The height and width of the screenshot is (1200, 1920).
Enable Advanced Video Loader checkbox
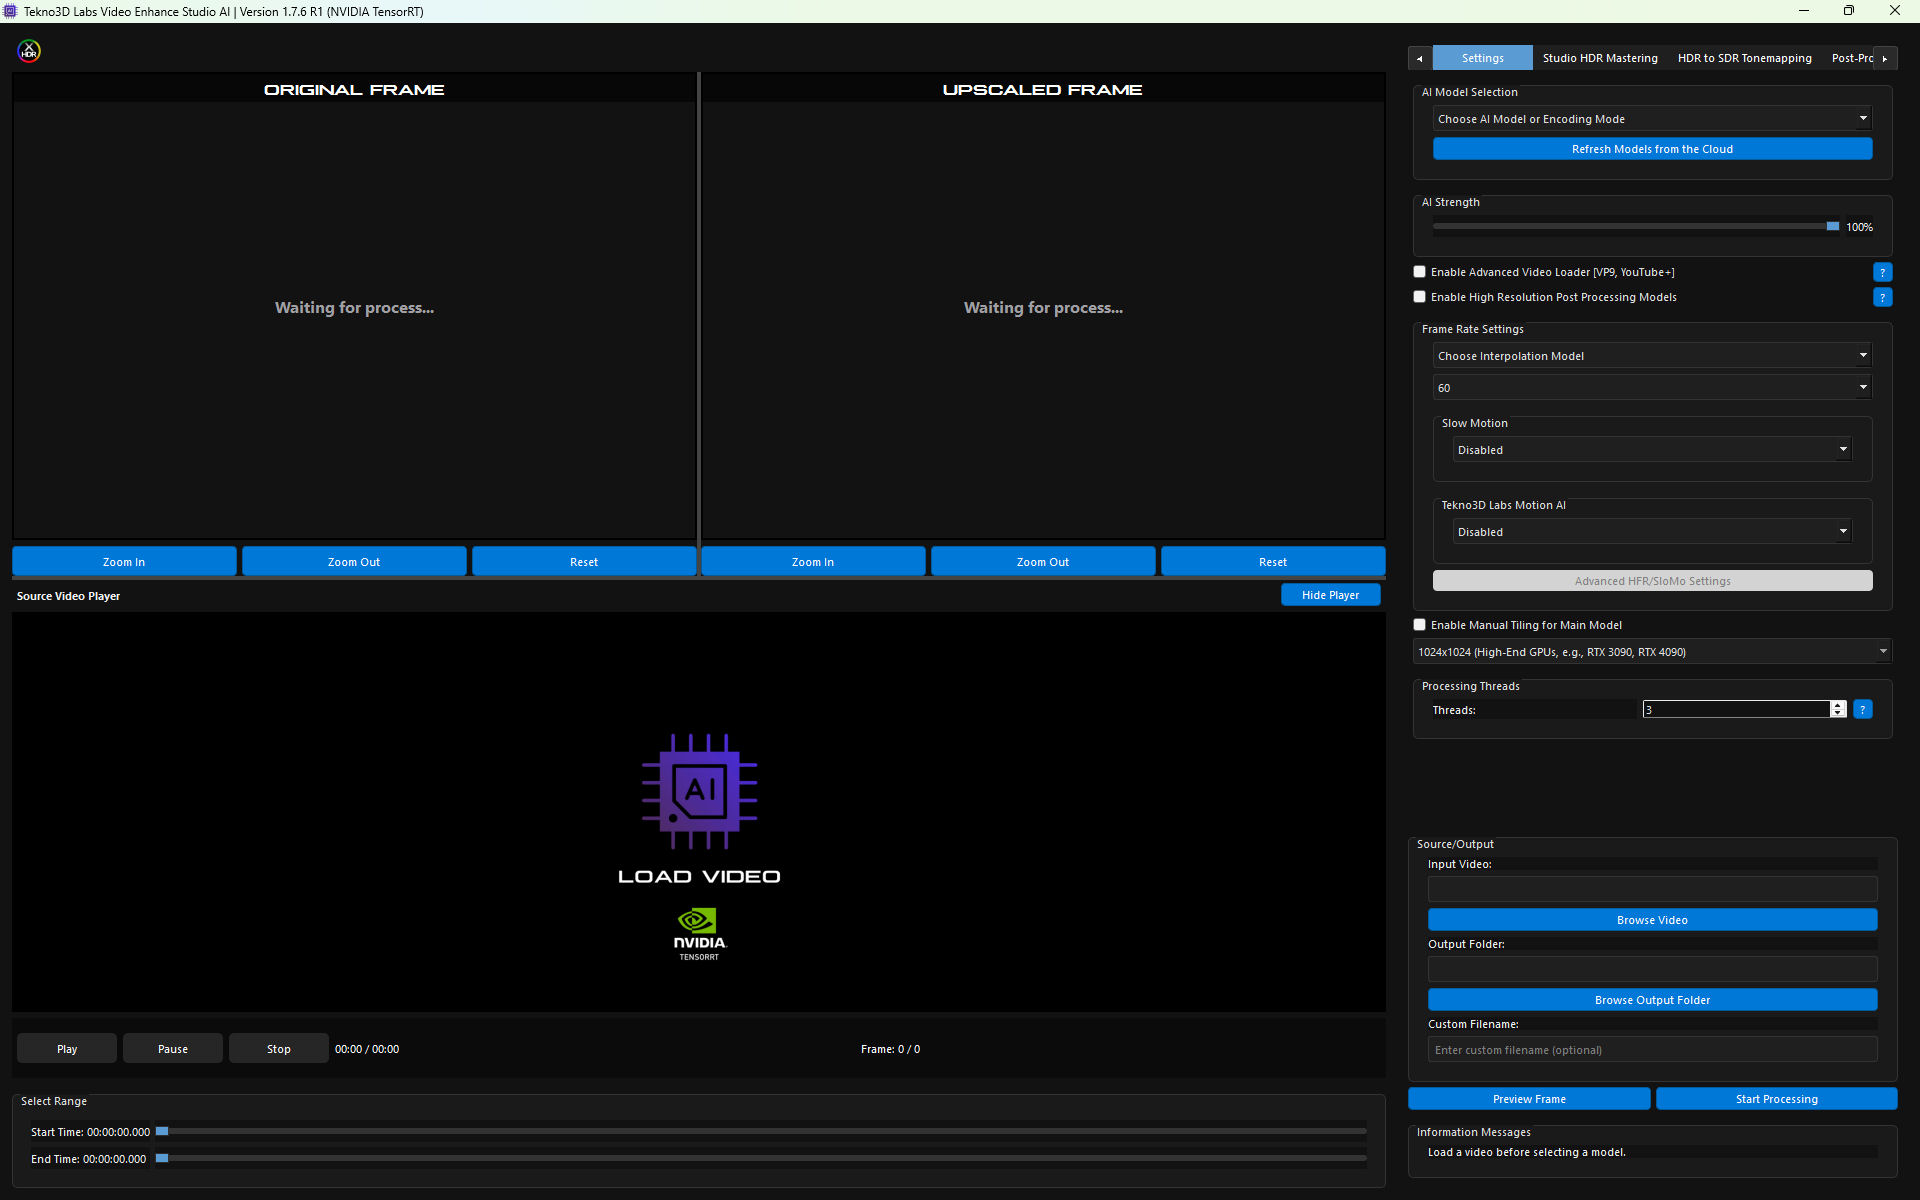click(1419, 272)
